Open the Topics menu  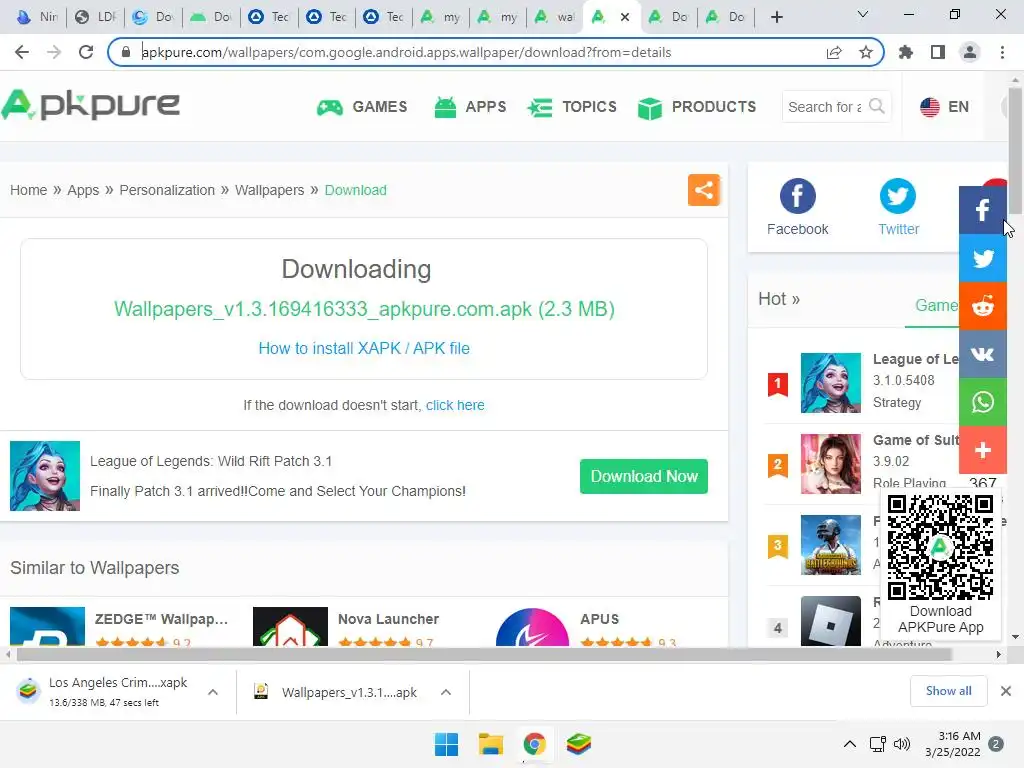pos(571,106)
